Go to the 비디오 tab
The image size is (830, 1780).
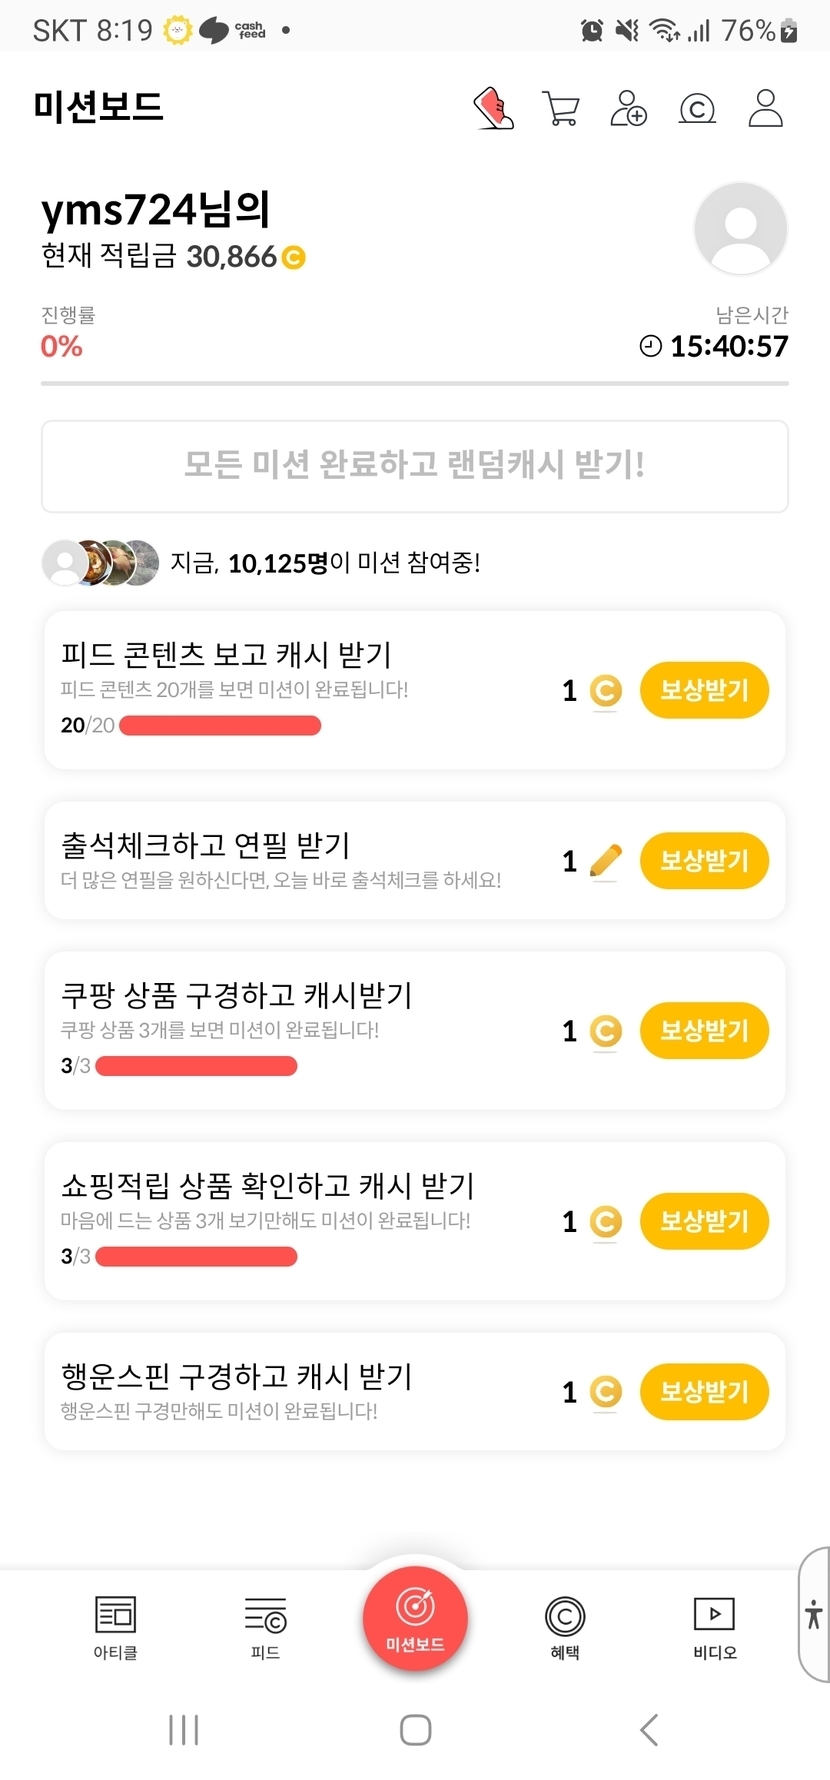pyautogui.click(x=714, y=1628)
